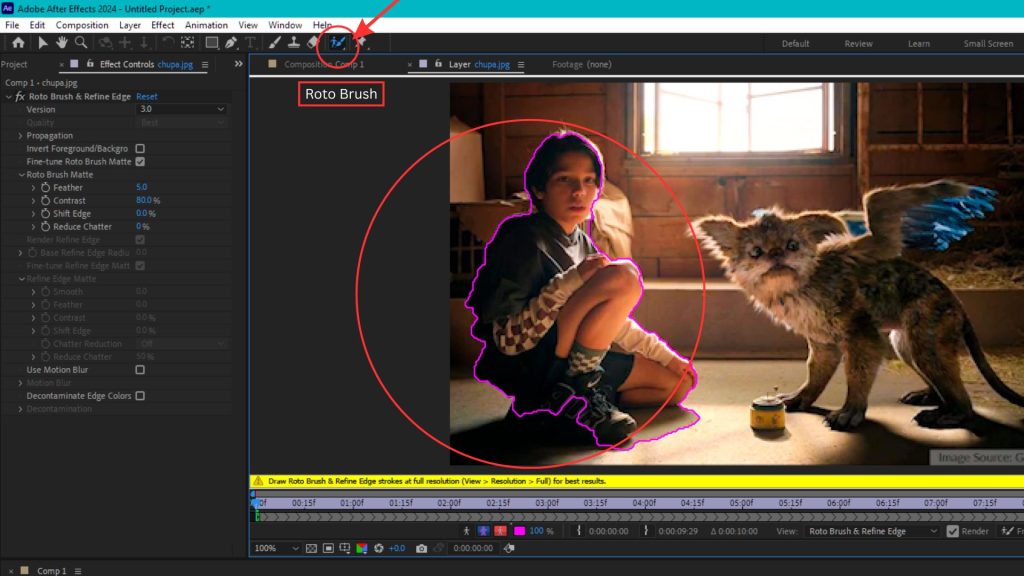Open the 100% magnification dropdown
Screen dimensions: 1024x576
276,549
